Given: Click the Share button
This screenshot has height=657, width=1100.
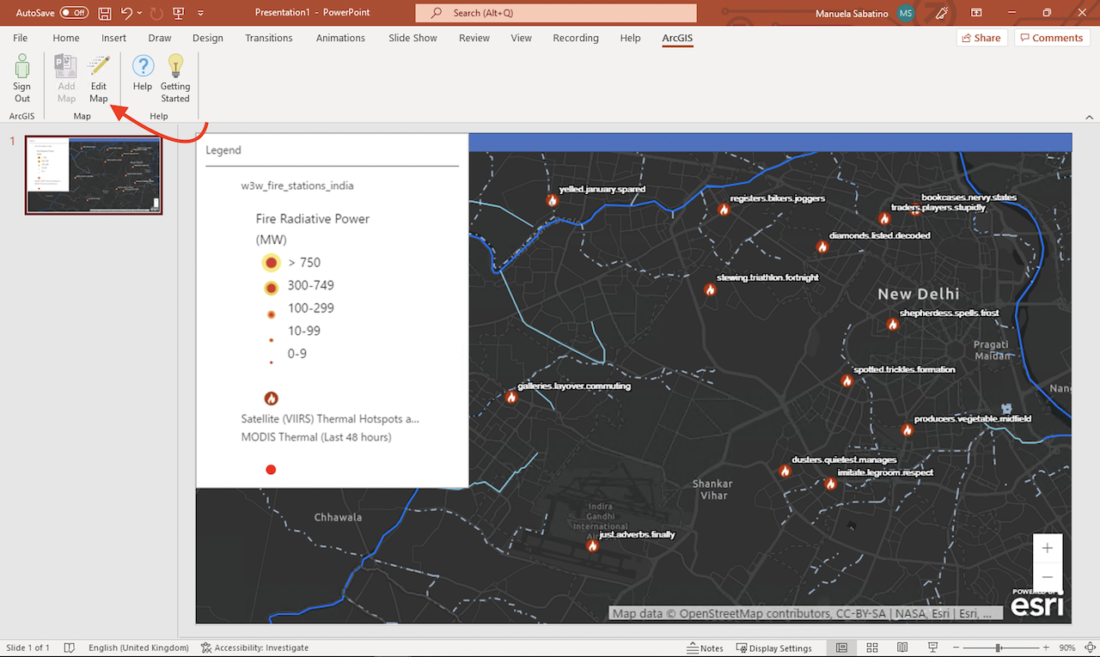Looking at the screenshot, I should point(981,38).
